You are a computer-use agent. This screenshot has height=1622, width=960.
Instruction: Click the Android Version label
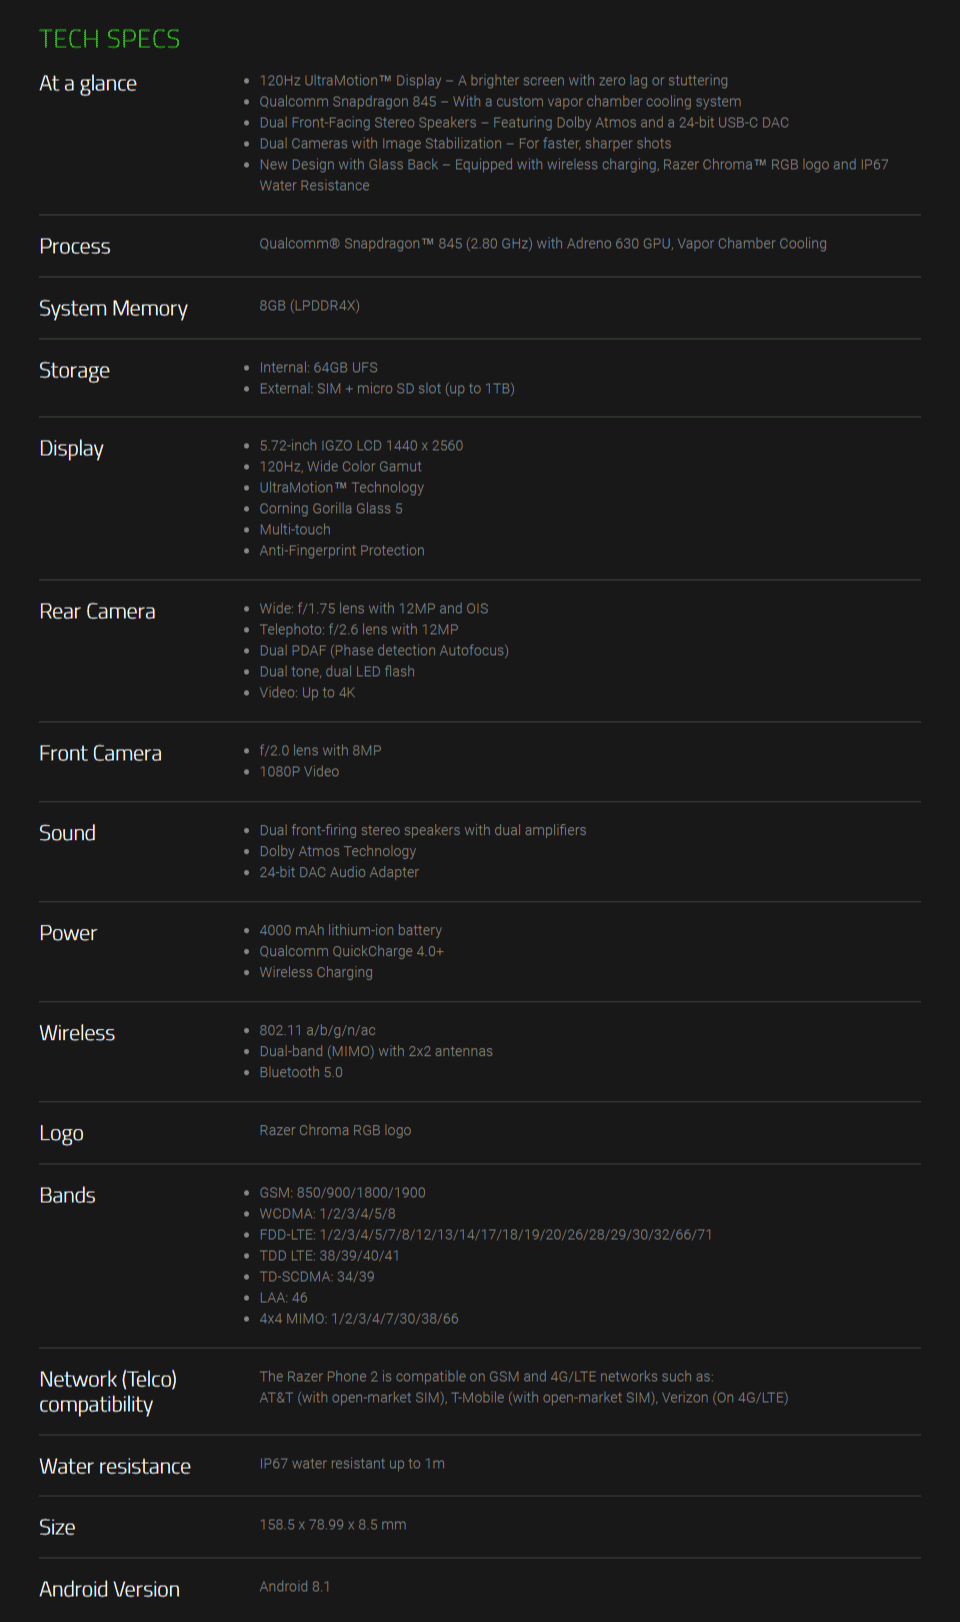pos(110,1589)
